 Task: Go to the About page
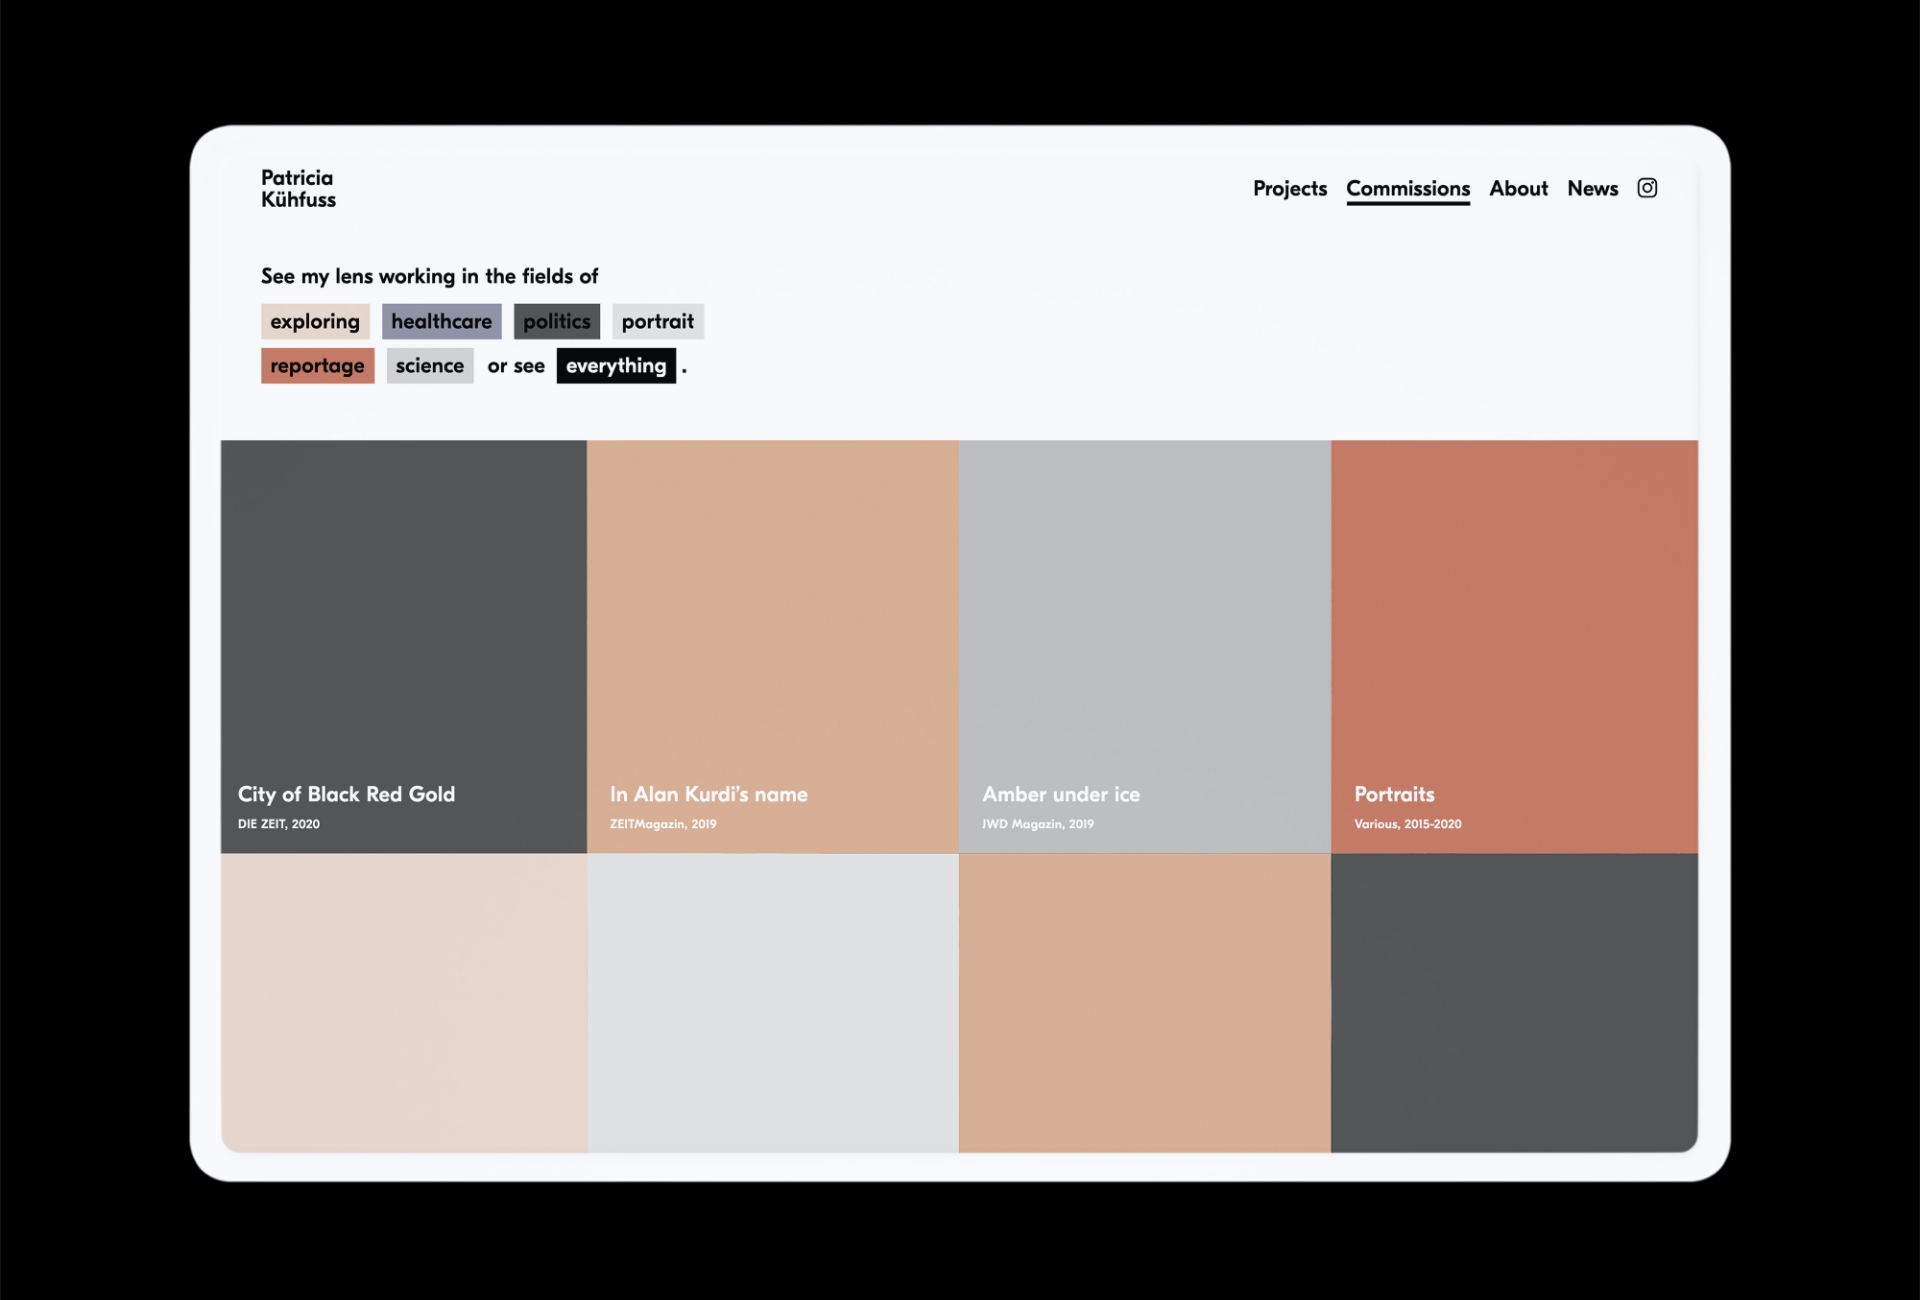[1517, 188]
